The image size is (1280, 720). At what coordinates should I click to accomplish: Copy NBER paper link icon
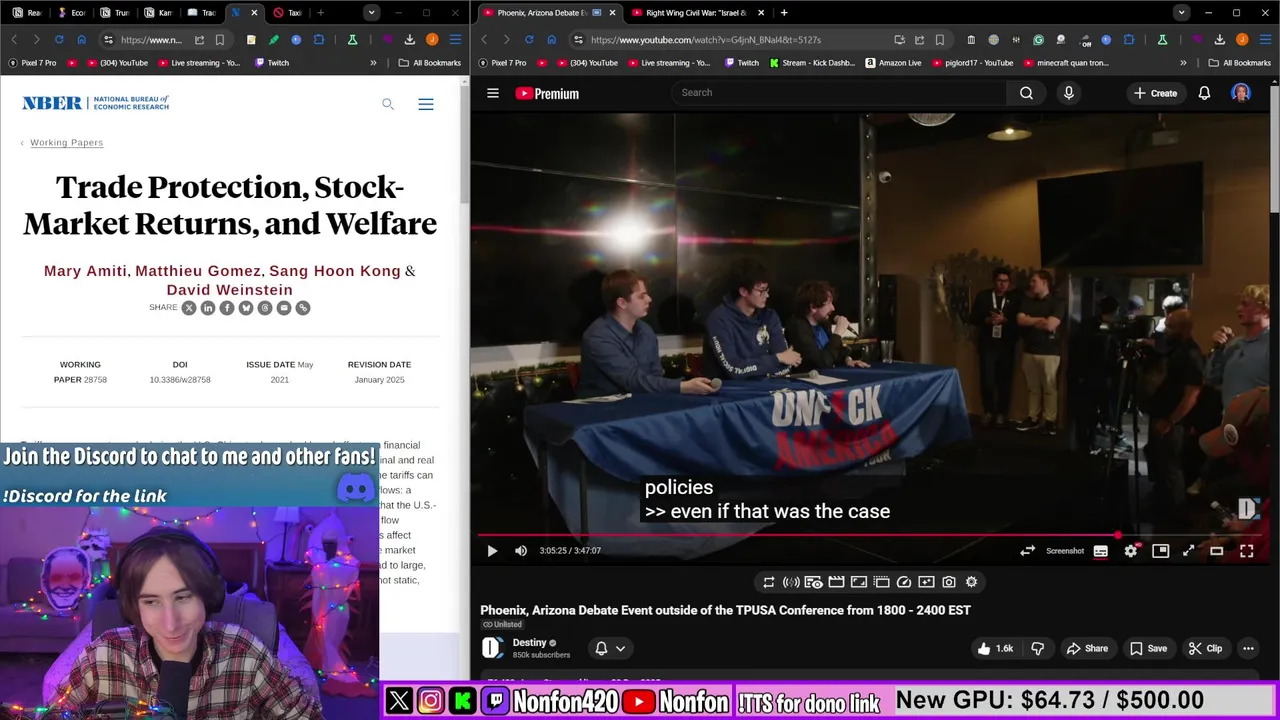pos(303,308)
